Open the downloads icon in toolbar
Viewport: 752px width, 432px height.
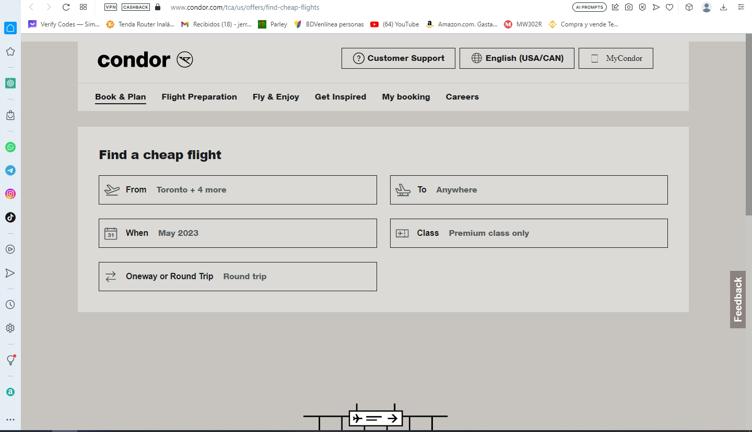(x=723, y=7)
